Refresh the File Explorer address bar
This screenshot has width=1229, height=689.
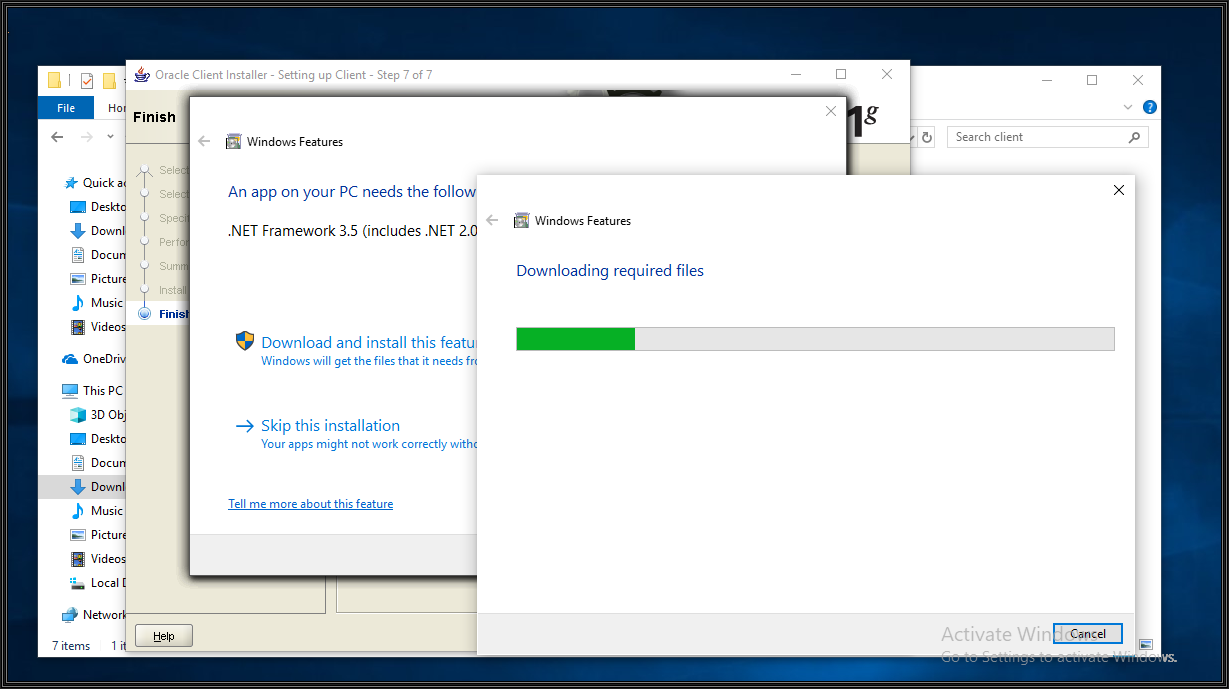tap(927, 137)
